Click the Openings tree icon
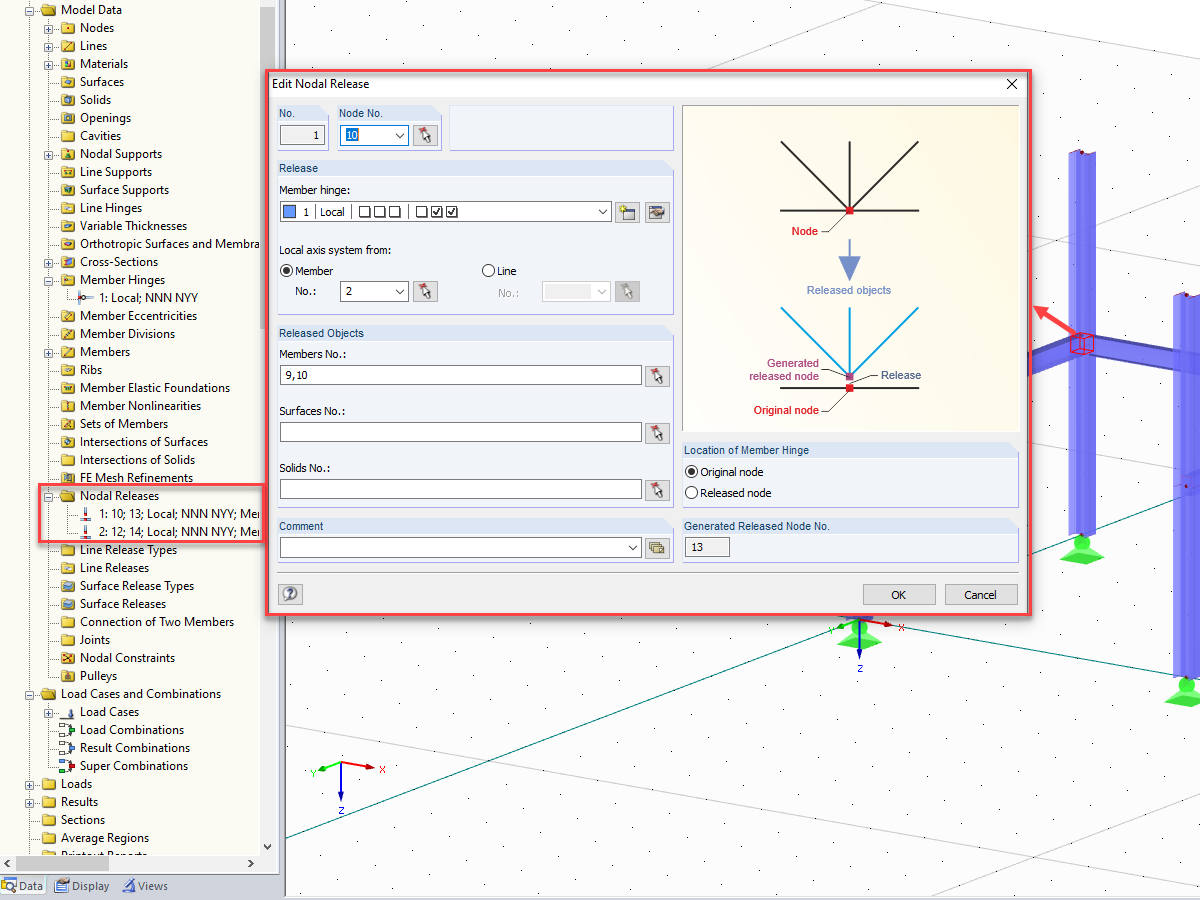Image resolution: width=1200 pixels, height=900 pixels. coord(68,118)
